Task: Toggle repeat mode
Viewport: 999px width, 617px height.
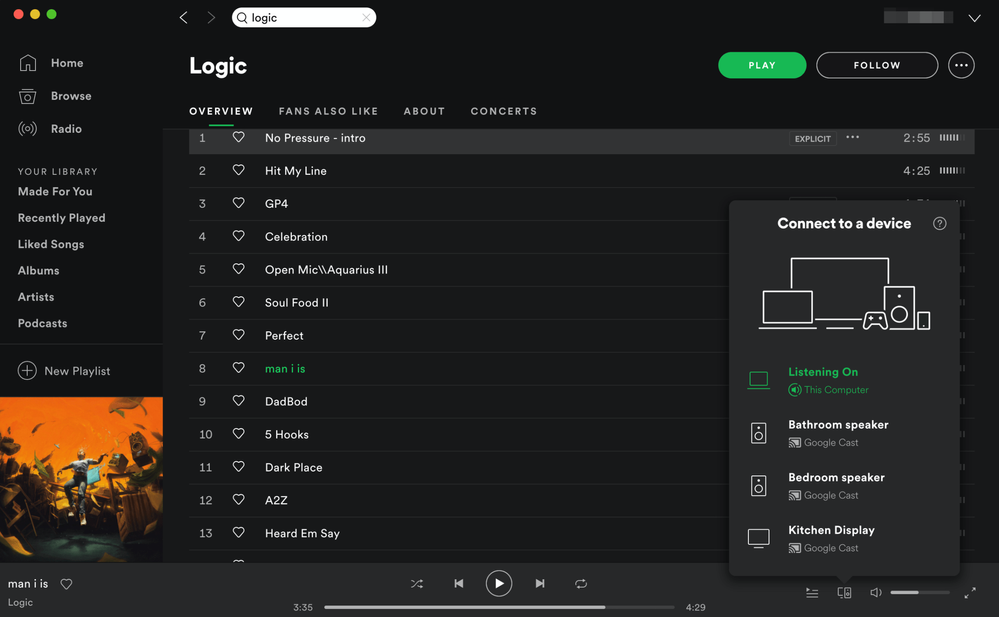Action: tap(581, 583)
